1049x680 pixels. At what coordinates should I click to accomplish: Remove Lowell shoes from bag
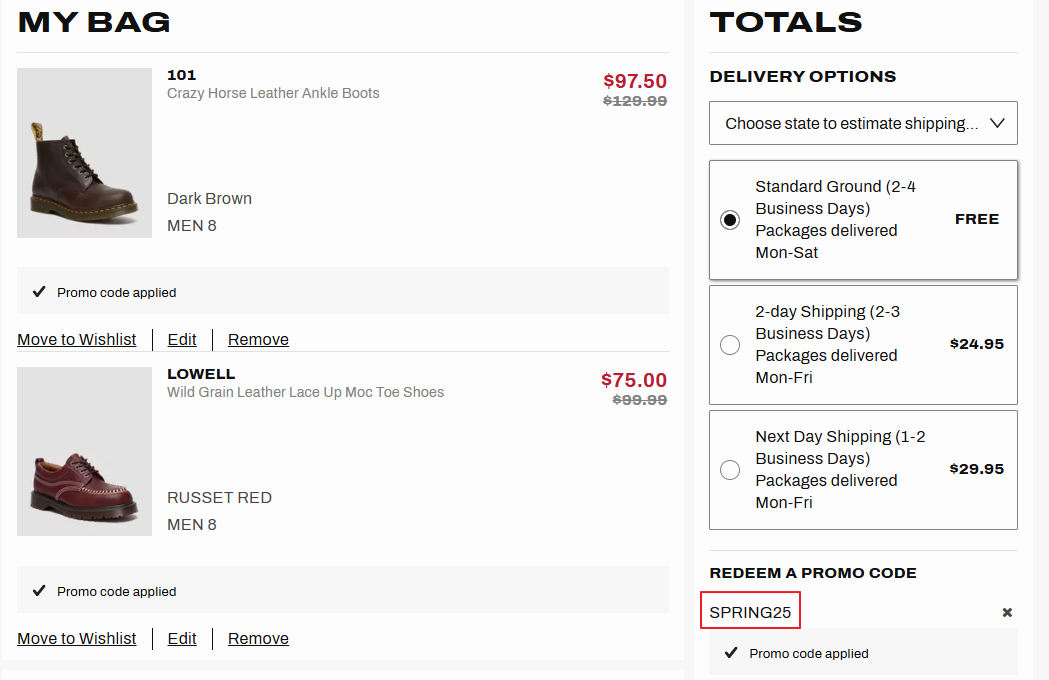coord(258,639)
